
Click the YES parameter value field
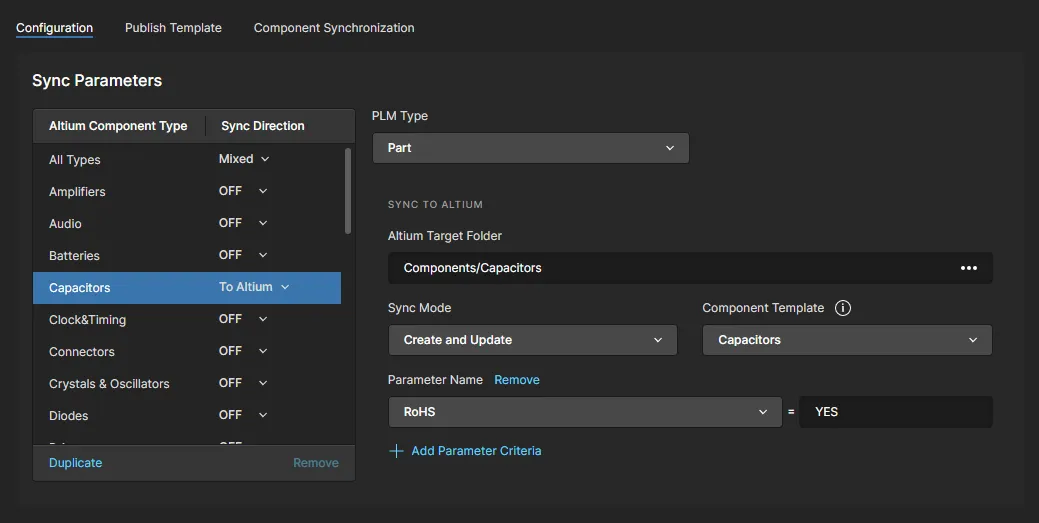(895, 412)
